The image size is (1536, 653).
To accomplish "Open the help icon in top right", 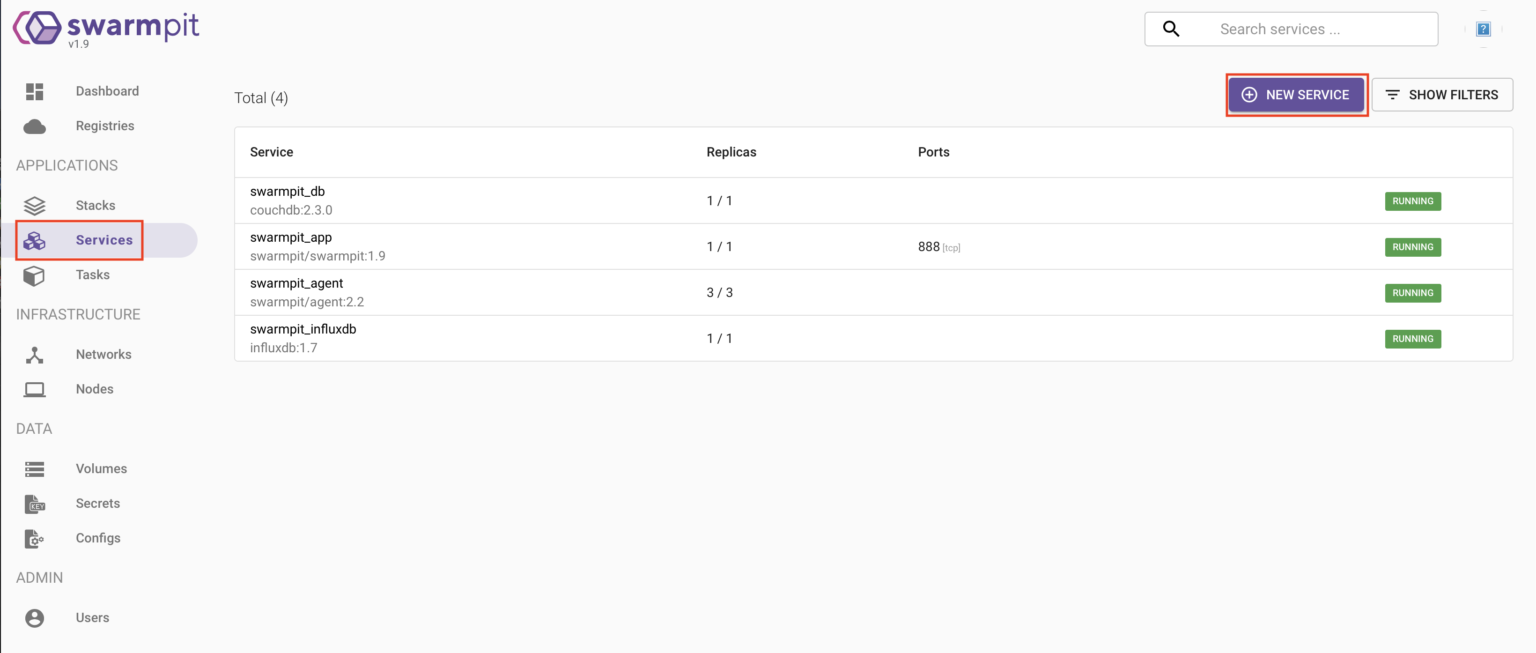I will (x=1483, y=30).
